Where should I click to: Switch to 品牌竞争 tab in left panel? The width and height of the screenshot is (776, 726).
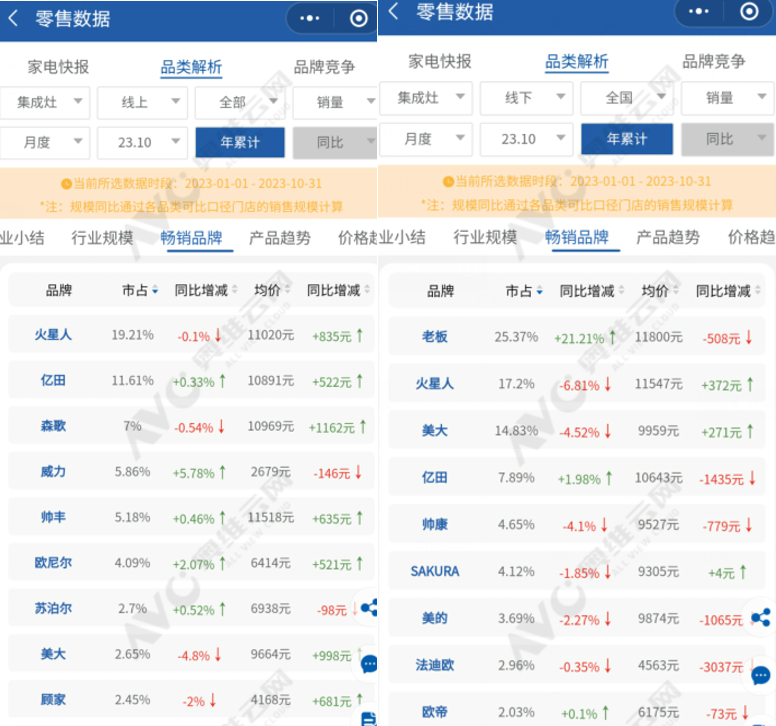coord(324,67)
